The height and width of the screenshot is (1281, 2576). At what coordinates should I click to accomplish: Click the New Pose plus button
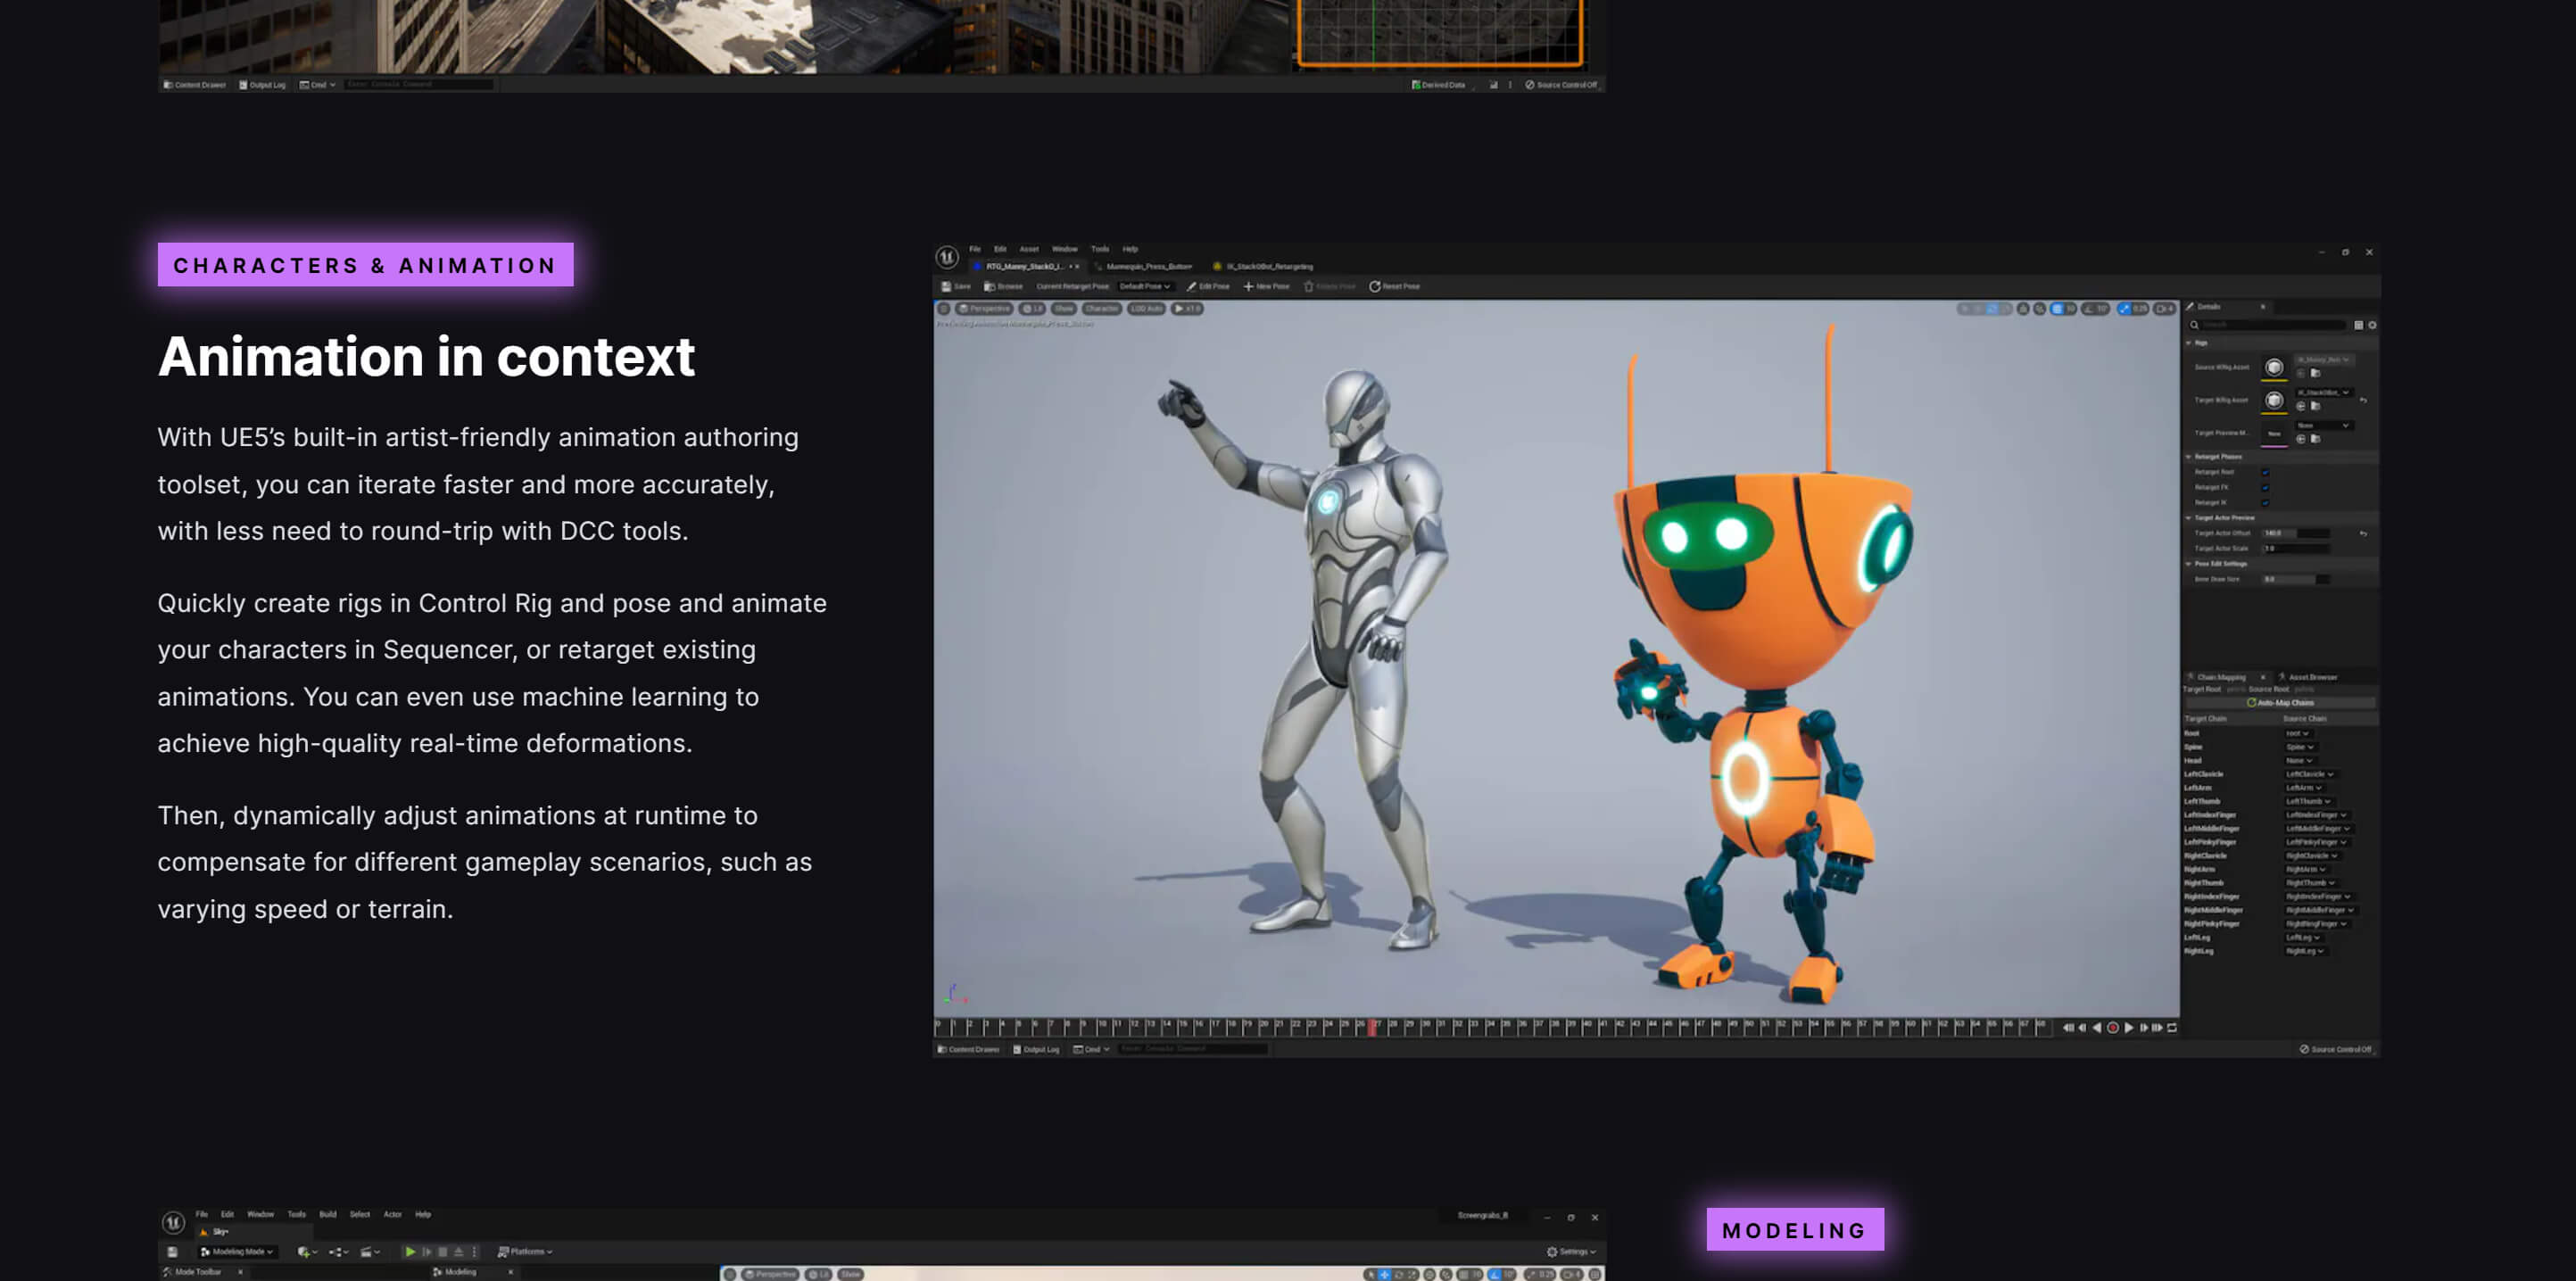click(1248, 286)
